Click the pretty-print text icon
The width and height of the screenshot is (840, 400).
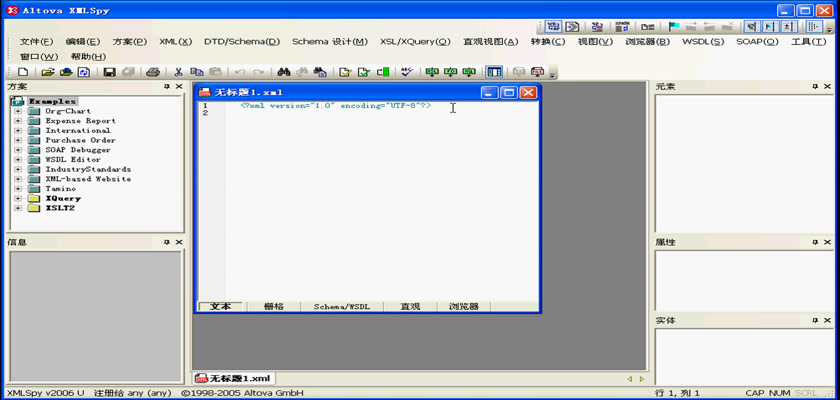pos(573,26)
